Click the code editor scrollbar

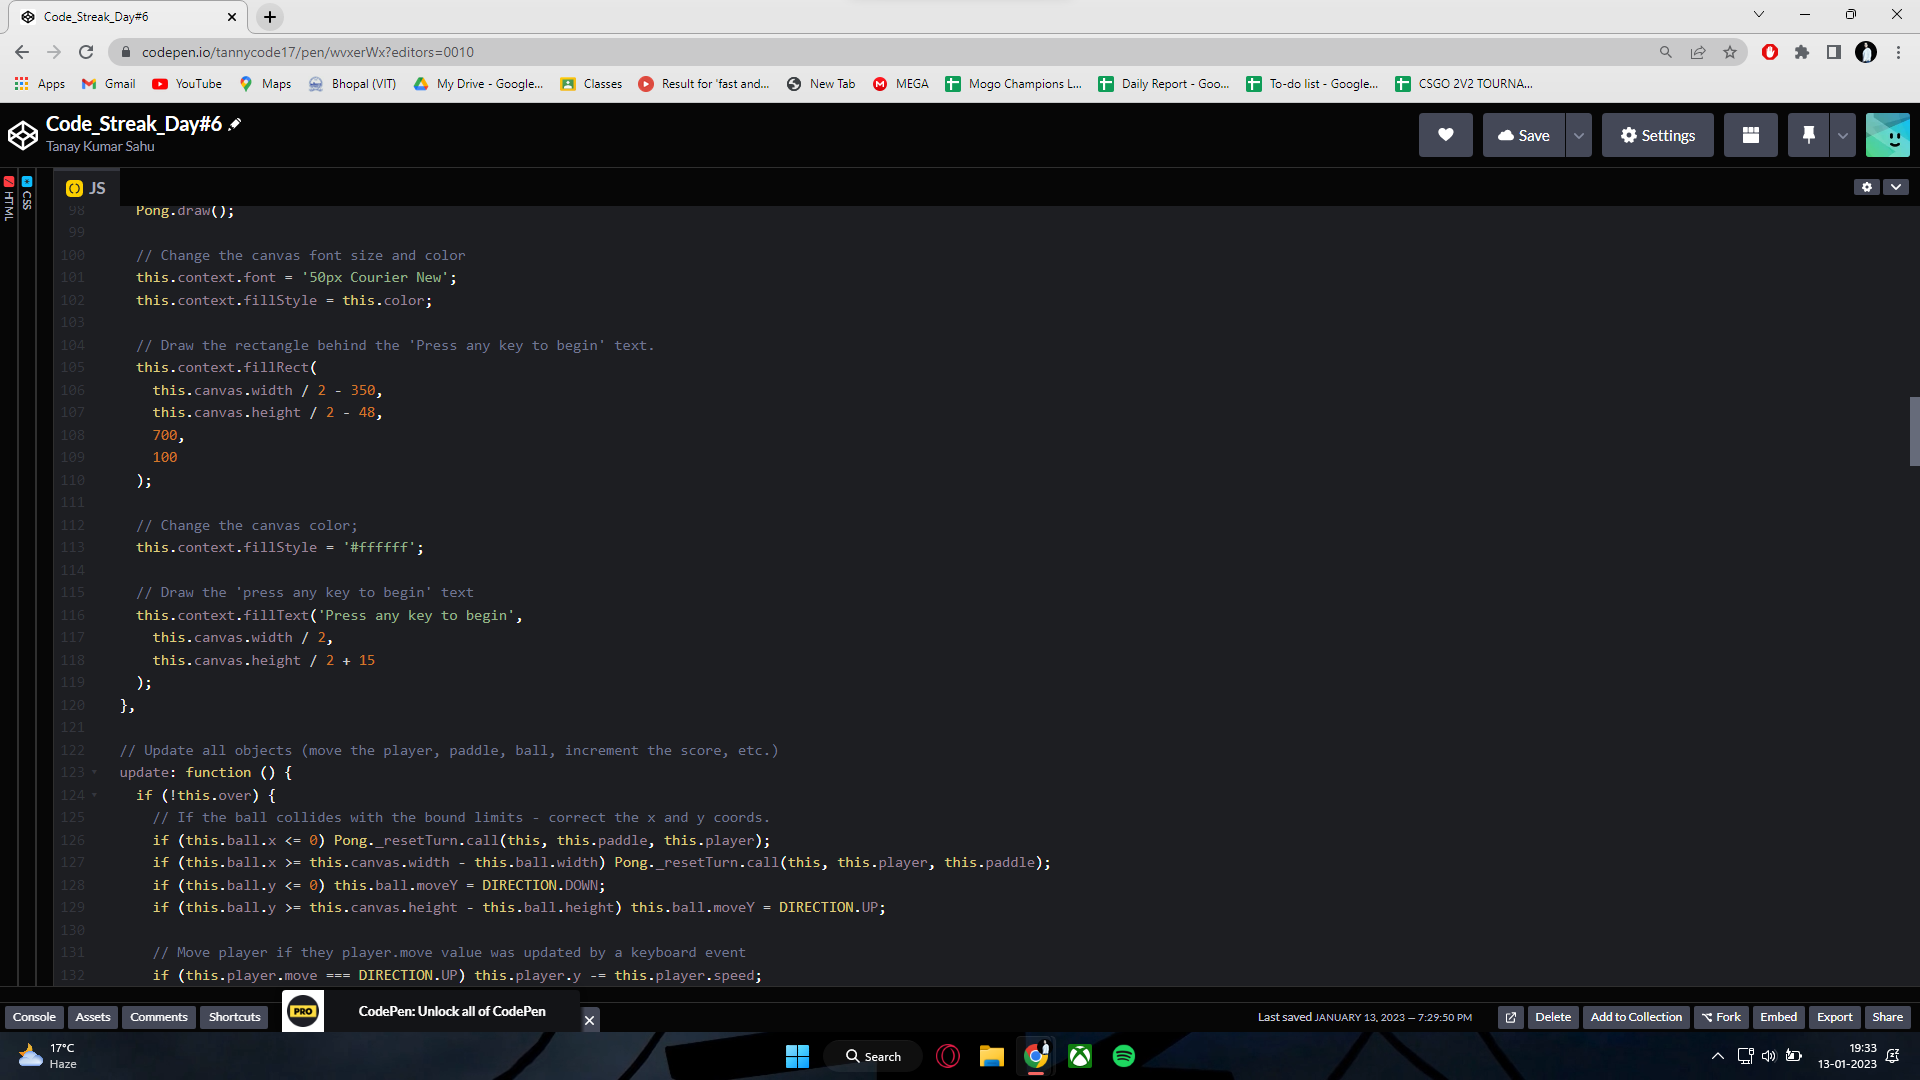point(1914,431)
